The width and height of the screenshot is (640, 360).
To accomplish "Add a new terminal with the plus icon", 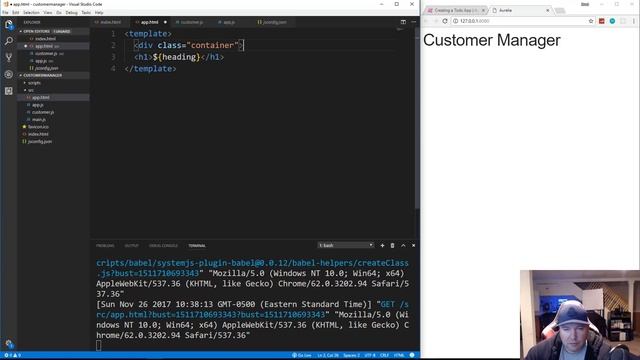I will (382, 246).
